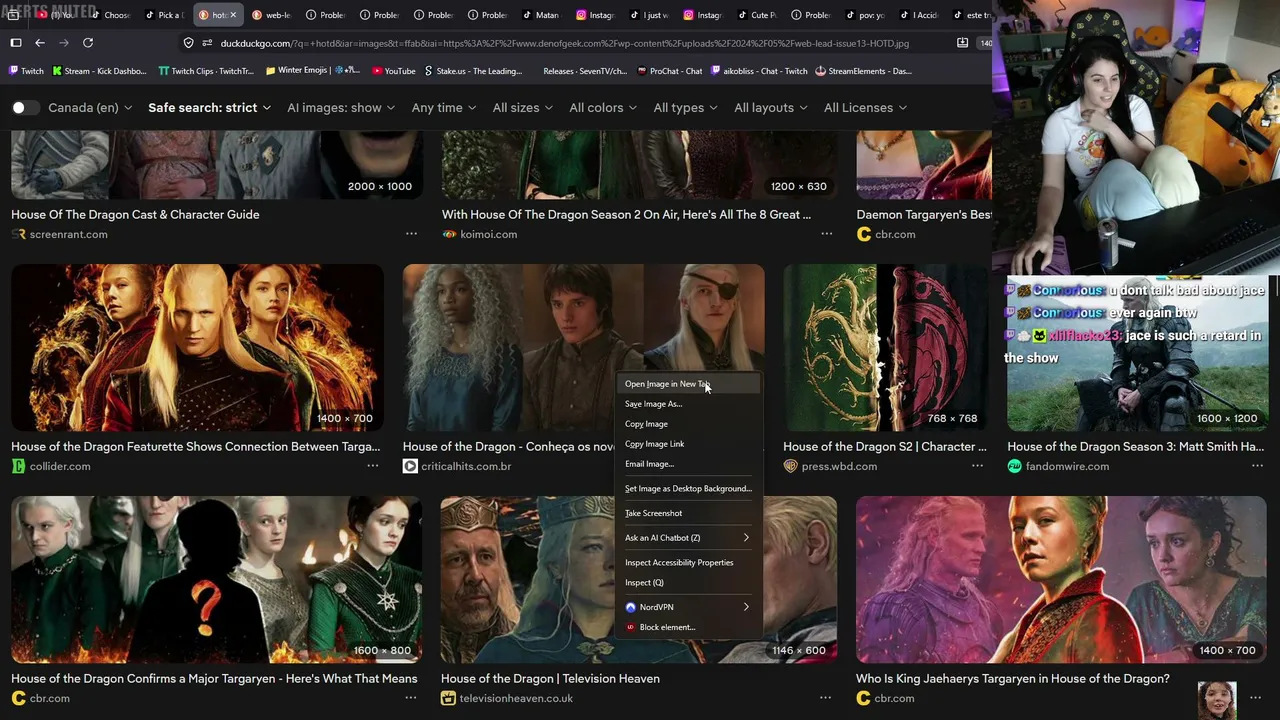1280x720 pixels.
Task: Click the fandomwire.com favicon
Action: click(1015, 466)
